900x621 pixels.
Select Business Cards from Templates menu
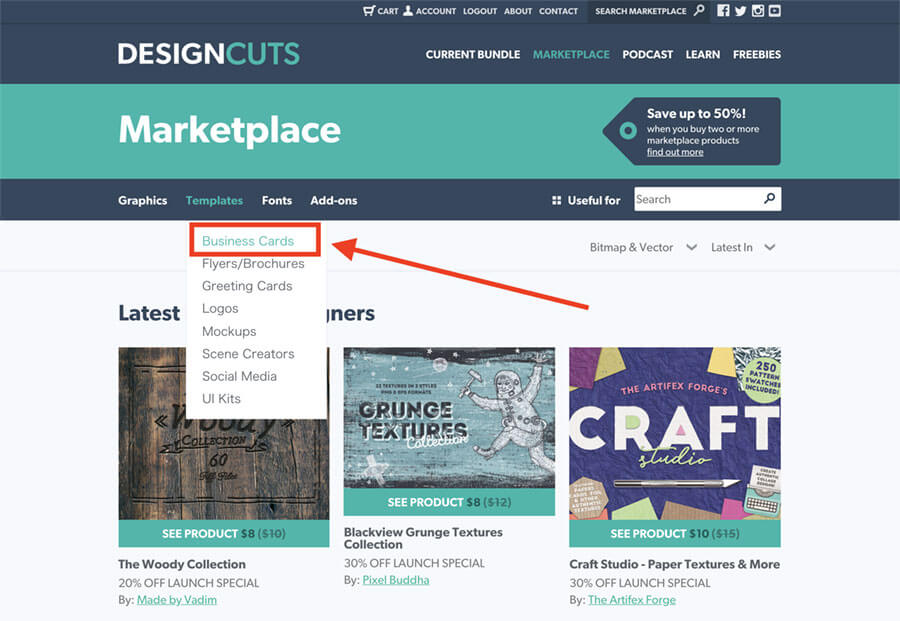(248, 241)
